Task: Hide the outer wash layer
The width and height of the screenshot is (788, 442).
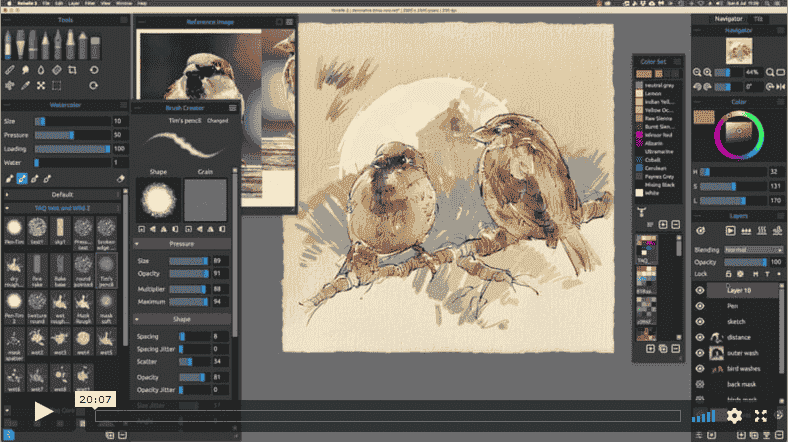Action: pos(700,353)
